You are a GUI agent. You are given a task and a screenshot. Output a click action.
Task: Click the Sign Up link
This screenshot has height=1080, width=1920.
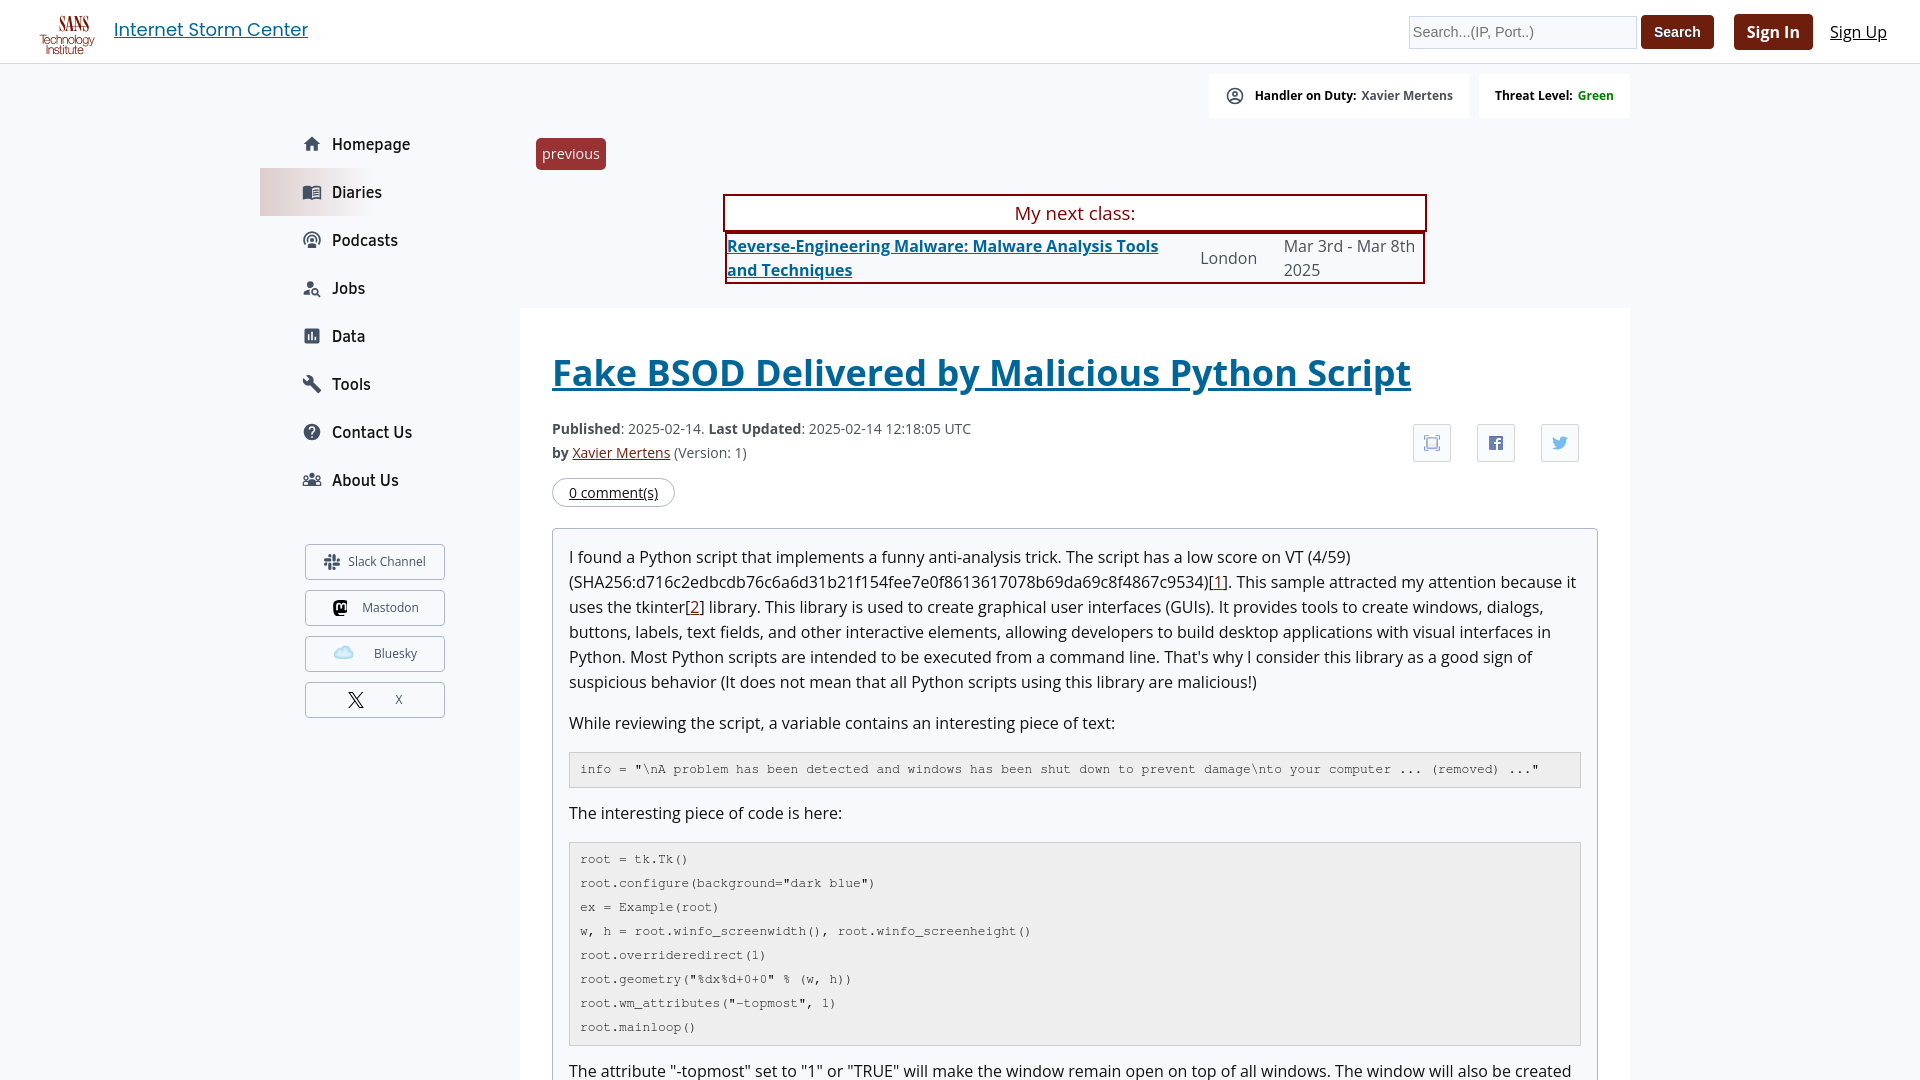click(x=1858, y=32)
